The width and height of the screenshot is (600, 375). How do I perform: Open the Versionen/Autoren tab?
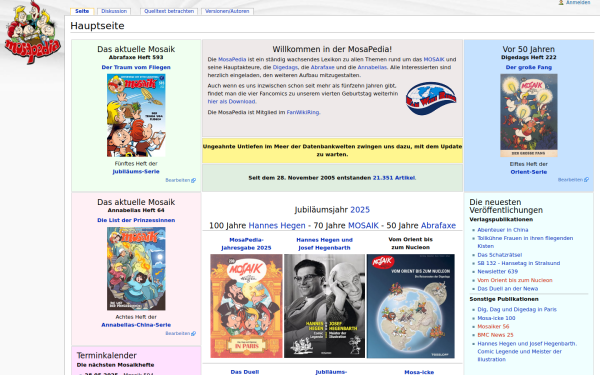(227, 11)
